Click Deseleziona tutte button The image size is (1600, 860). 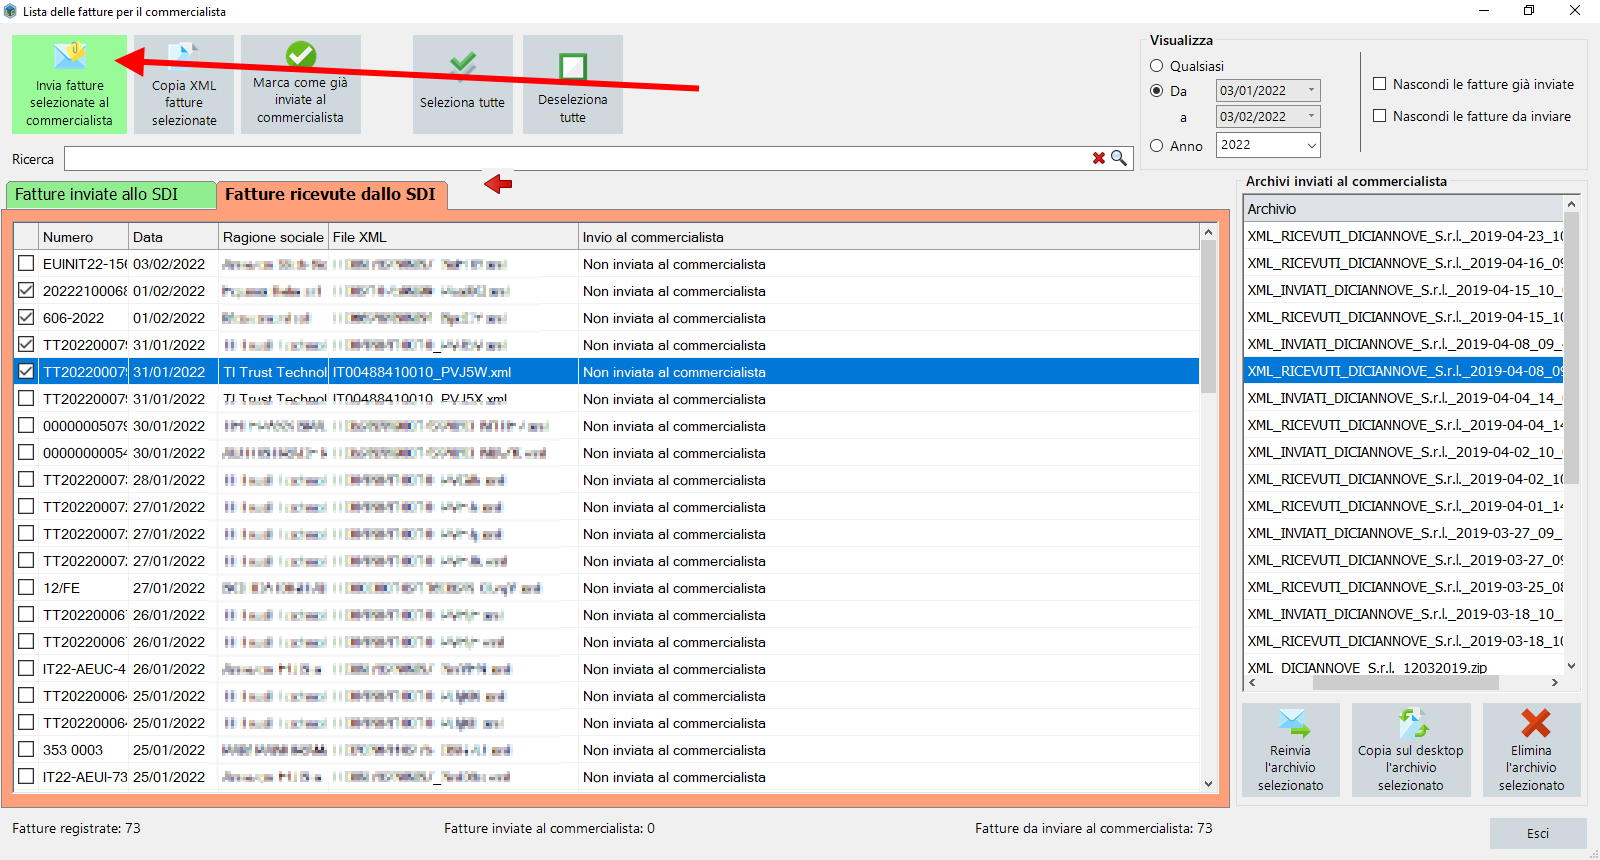click(x=572, y=85)
